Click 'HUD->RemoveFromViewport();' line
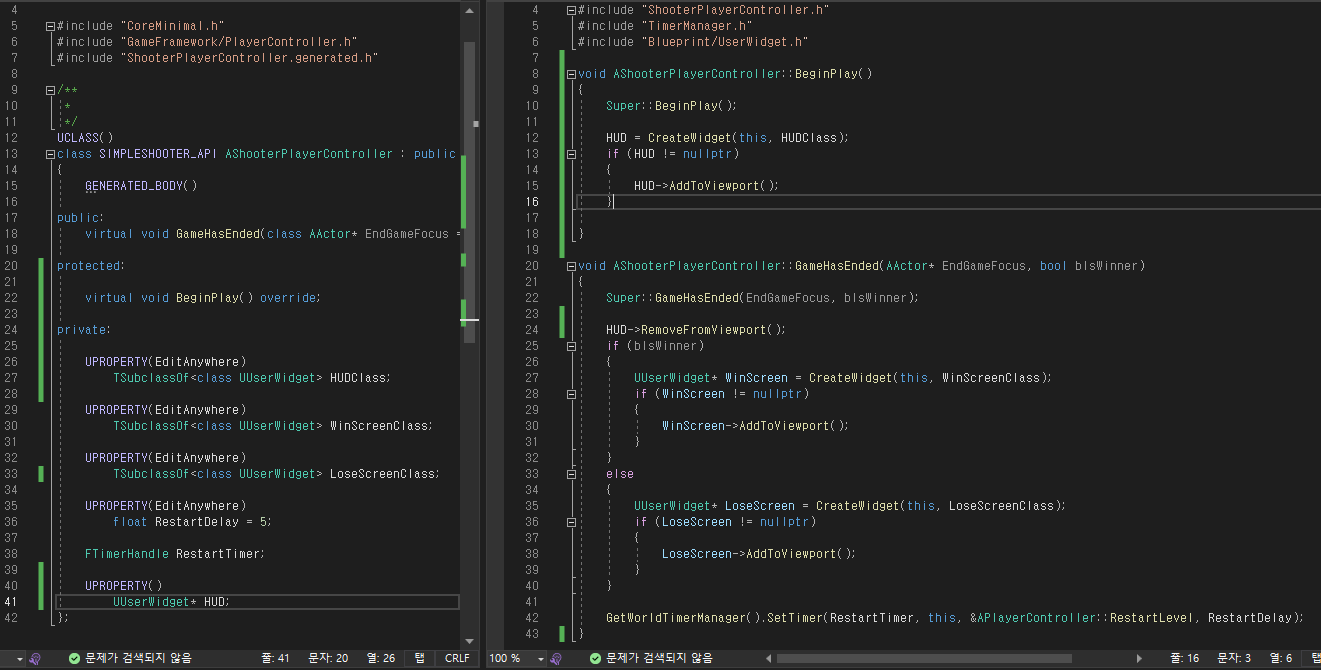 [696, 330]
